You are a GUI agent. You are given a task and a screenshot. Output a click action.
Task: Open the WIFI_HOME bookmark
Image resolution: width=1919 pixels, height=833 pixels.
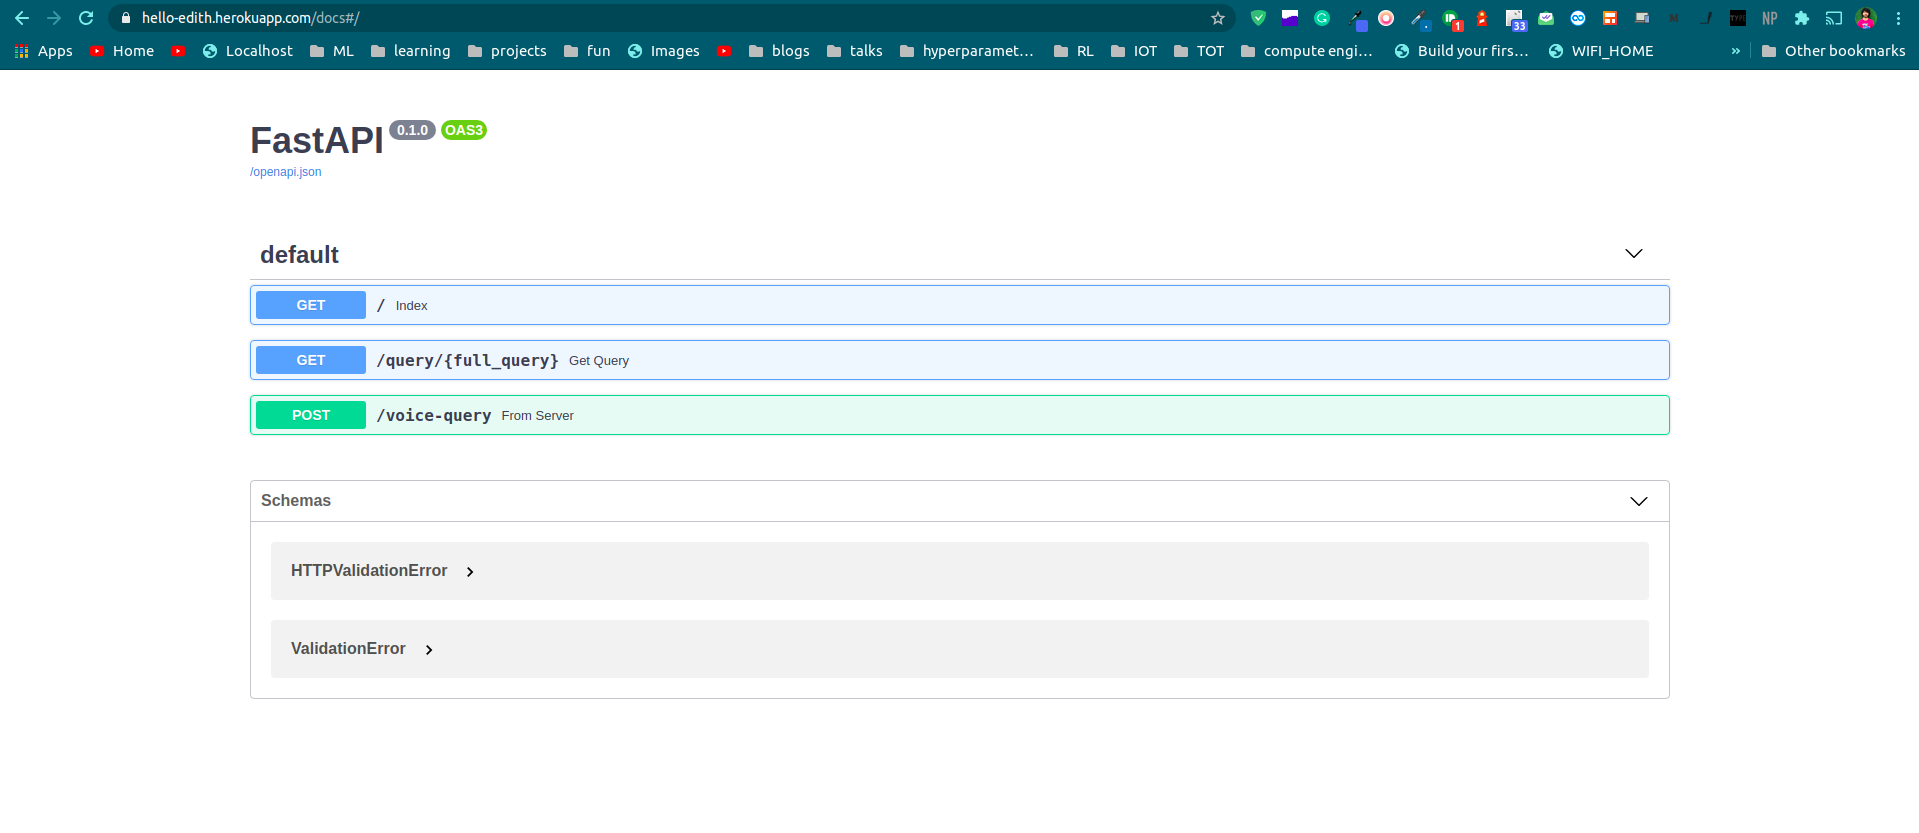[x=1601, y=51]
